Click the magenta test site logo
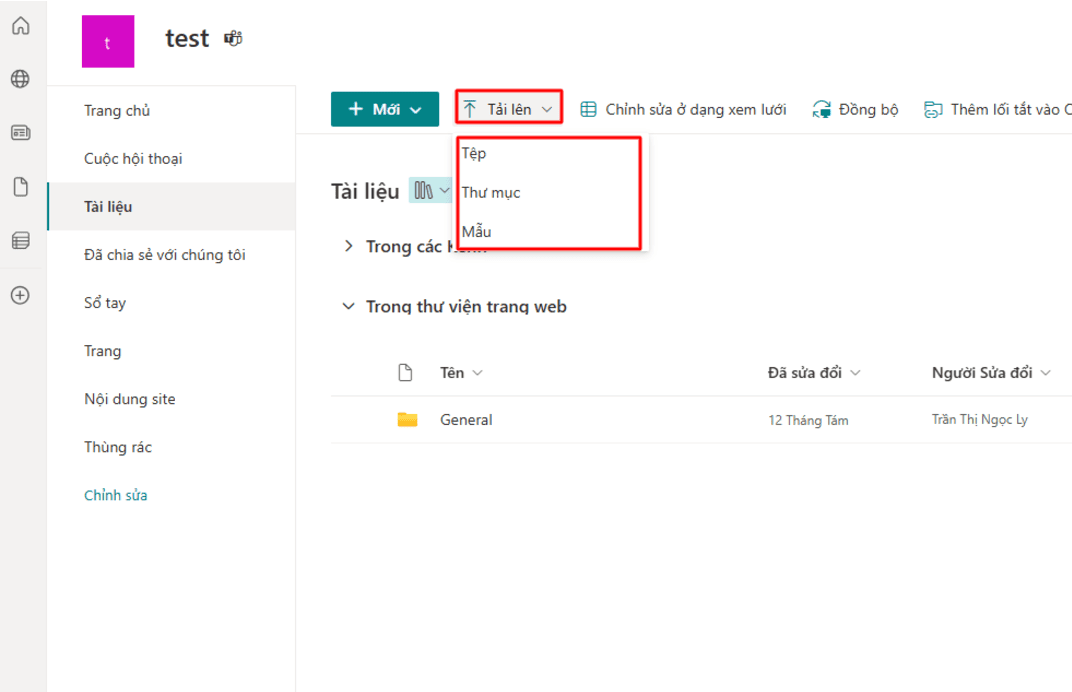 coord(108,42)
